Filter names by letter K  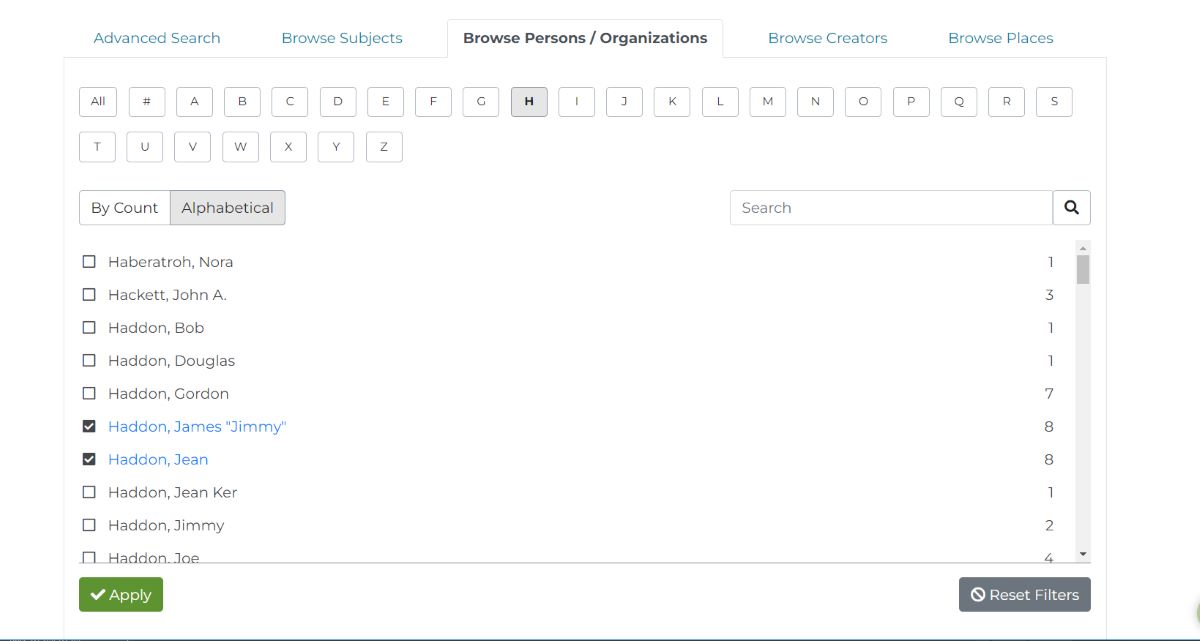(672, 101)
